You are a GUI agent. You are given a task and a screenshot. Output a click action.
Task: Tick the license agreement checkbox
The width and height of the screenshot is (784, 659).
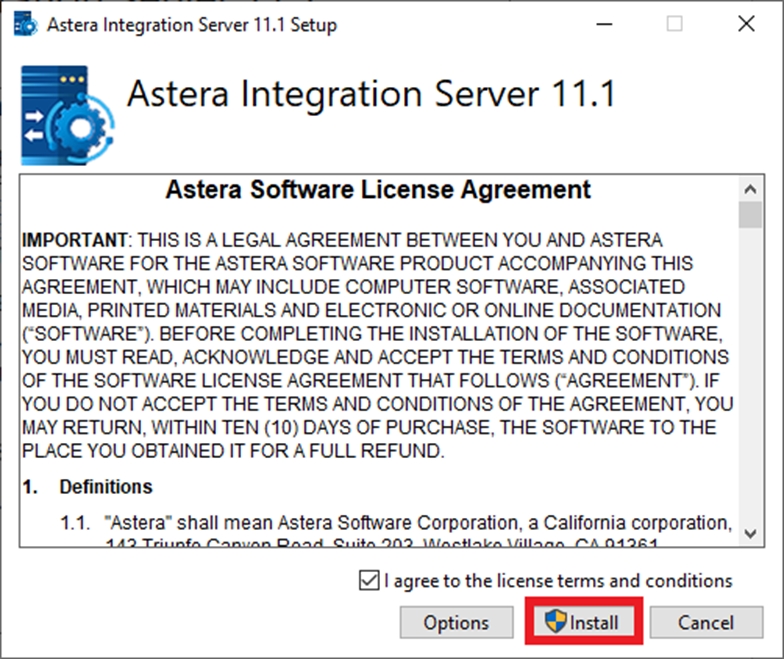(x=369, y=581)
